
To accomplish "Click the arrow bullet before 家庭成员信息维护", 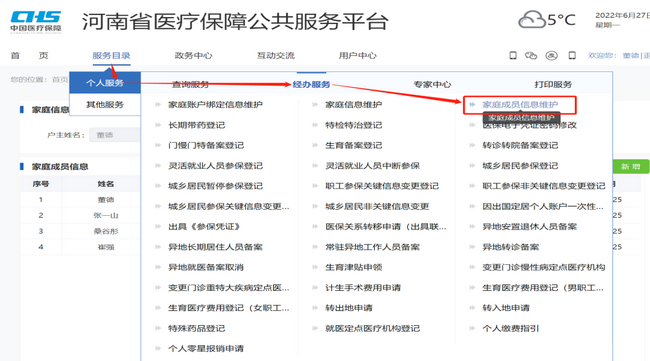I will [472, 104].
